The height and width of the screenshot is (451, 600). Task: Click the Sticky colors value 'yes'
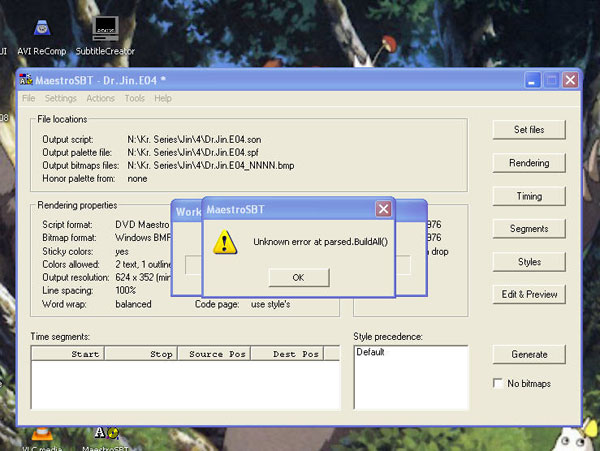[122, 252]
